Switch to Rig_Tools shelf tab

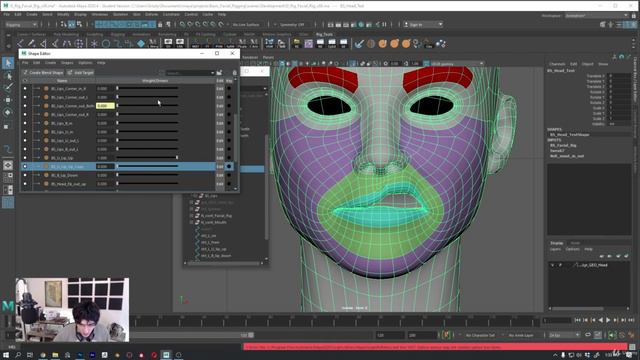point(324,34)
